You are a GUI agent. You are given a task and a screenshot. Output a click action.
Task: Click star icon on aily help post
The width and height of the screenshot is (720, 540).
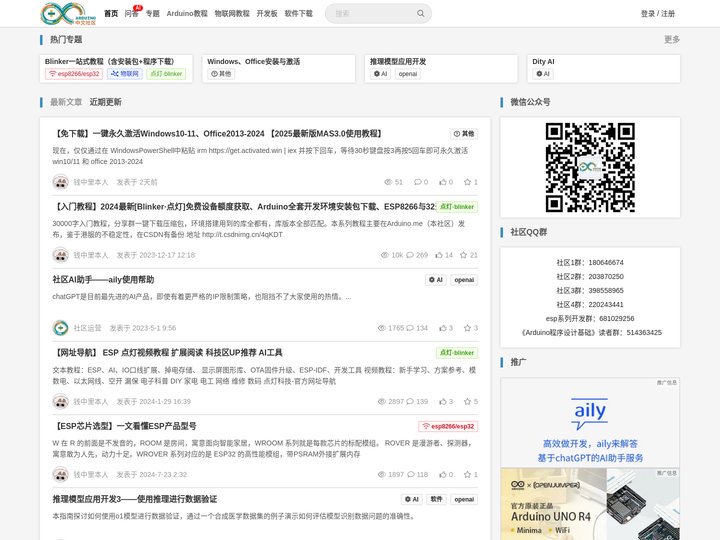point(467,328)
